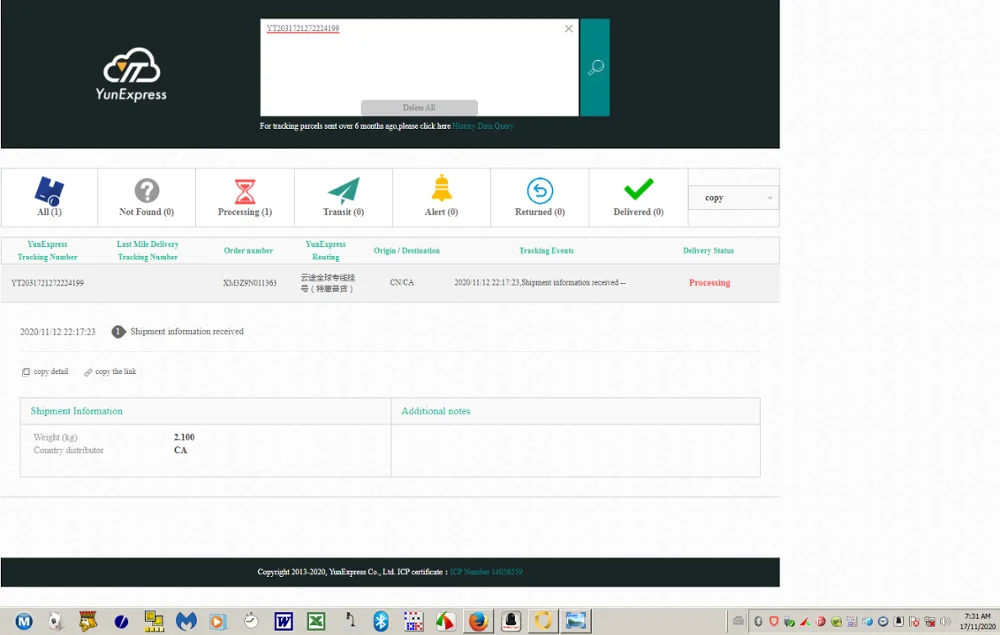1000x635 pixels.
Task: Select the tracking row YT2031721272224199
Action: tap(390, 282)
